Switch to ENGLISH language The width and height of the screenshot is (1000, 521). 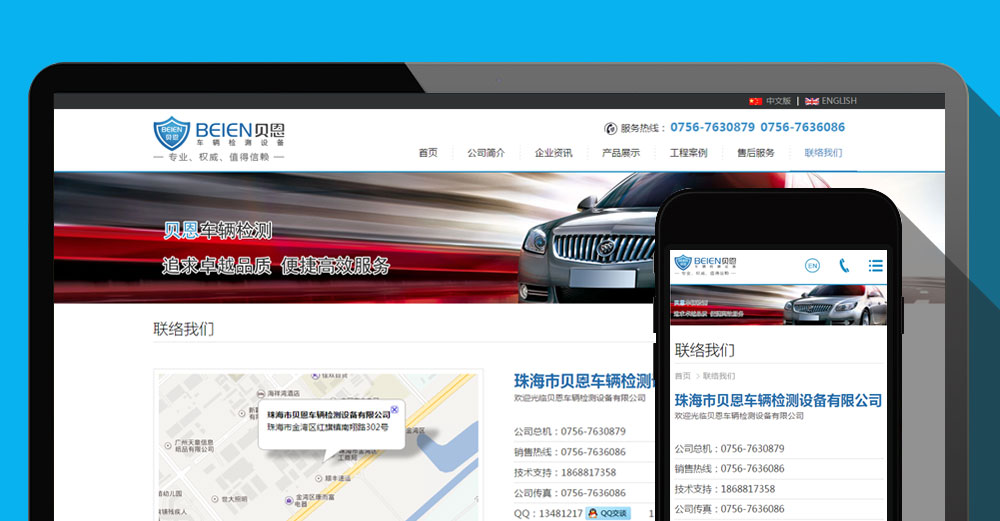839,101
